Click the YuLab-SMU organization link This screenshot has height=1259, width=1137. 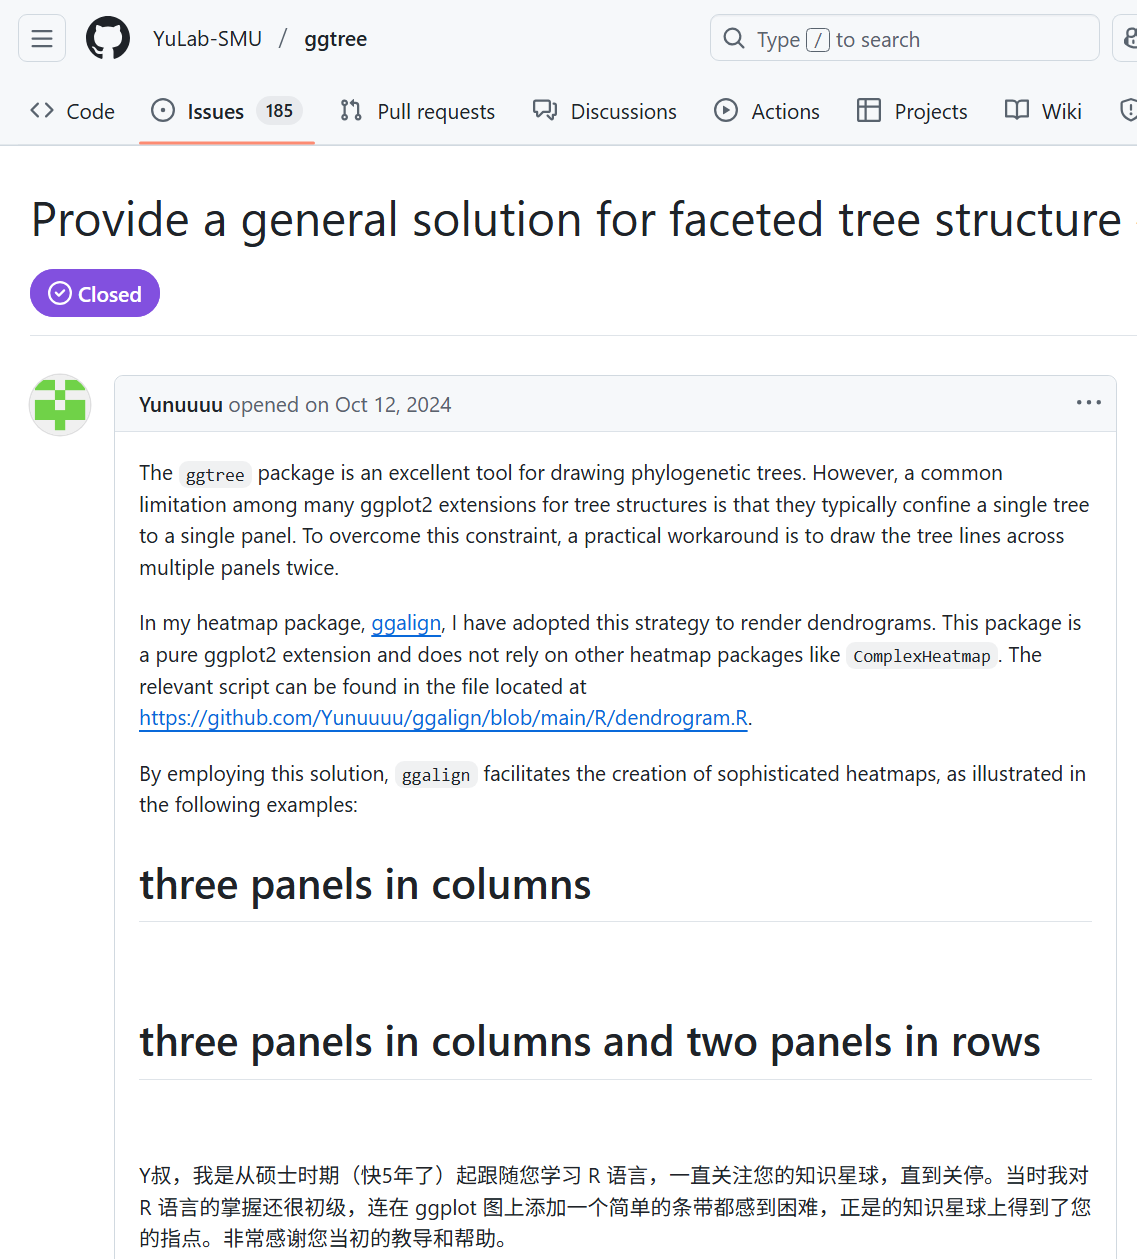pos(207,39)
